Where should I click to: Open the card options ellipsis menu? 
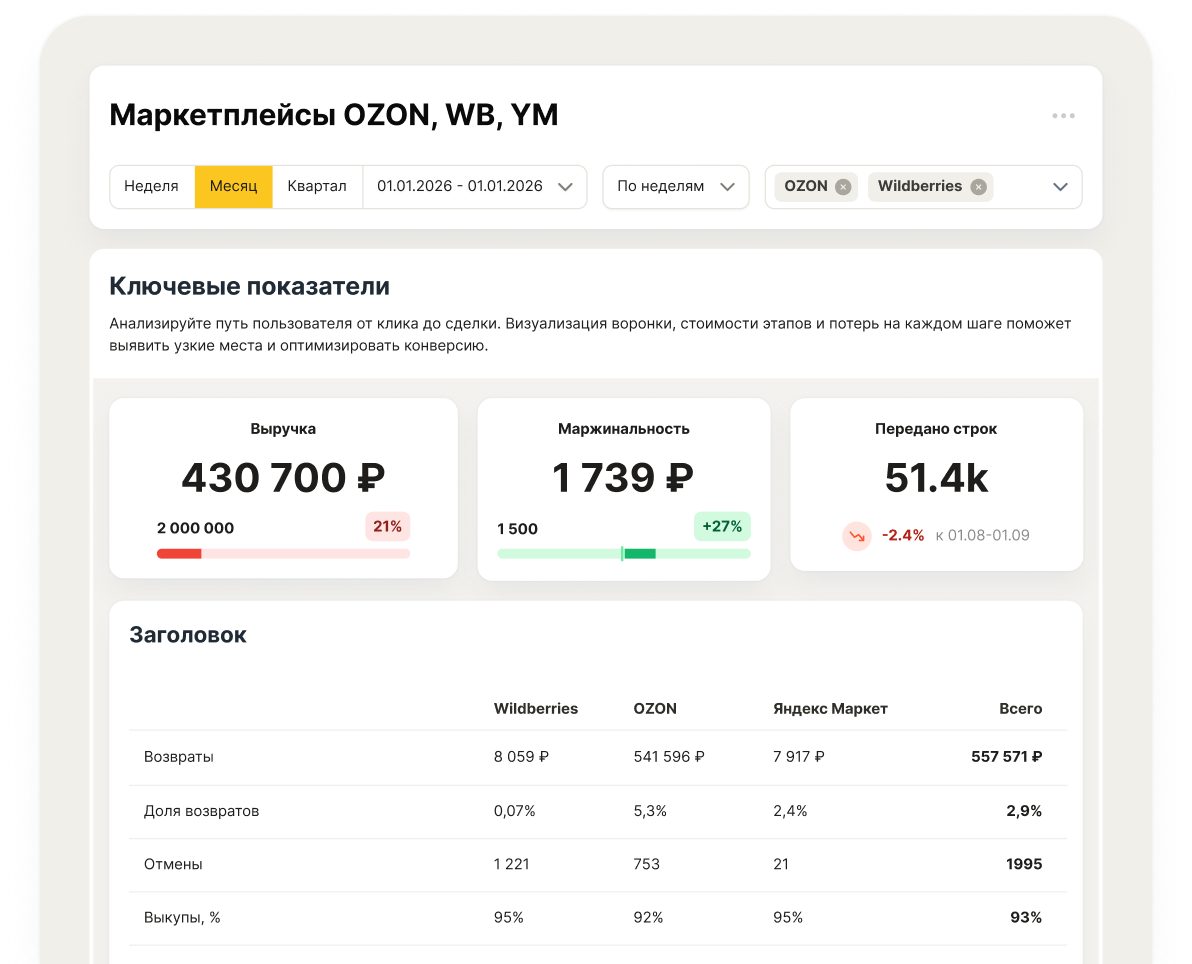click(1063, 115)
